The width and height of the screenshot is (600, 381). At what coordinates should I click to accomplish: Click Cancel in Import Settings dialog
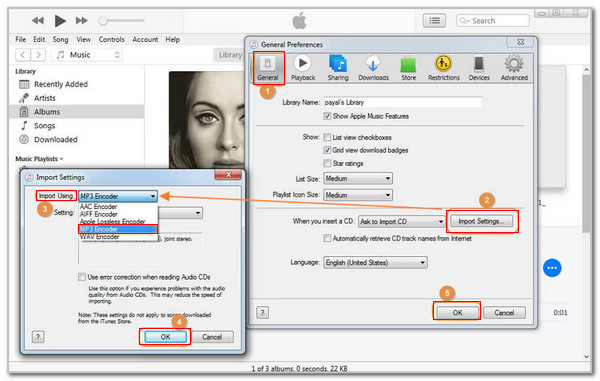click(212, 337)
